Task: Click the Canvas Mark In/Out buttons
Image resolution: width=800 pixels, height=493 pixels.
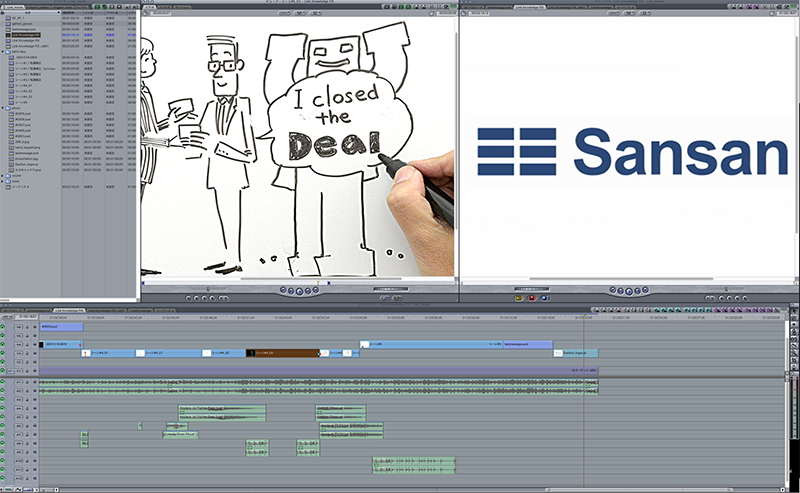Action: [710, 298]
